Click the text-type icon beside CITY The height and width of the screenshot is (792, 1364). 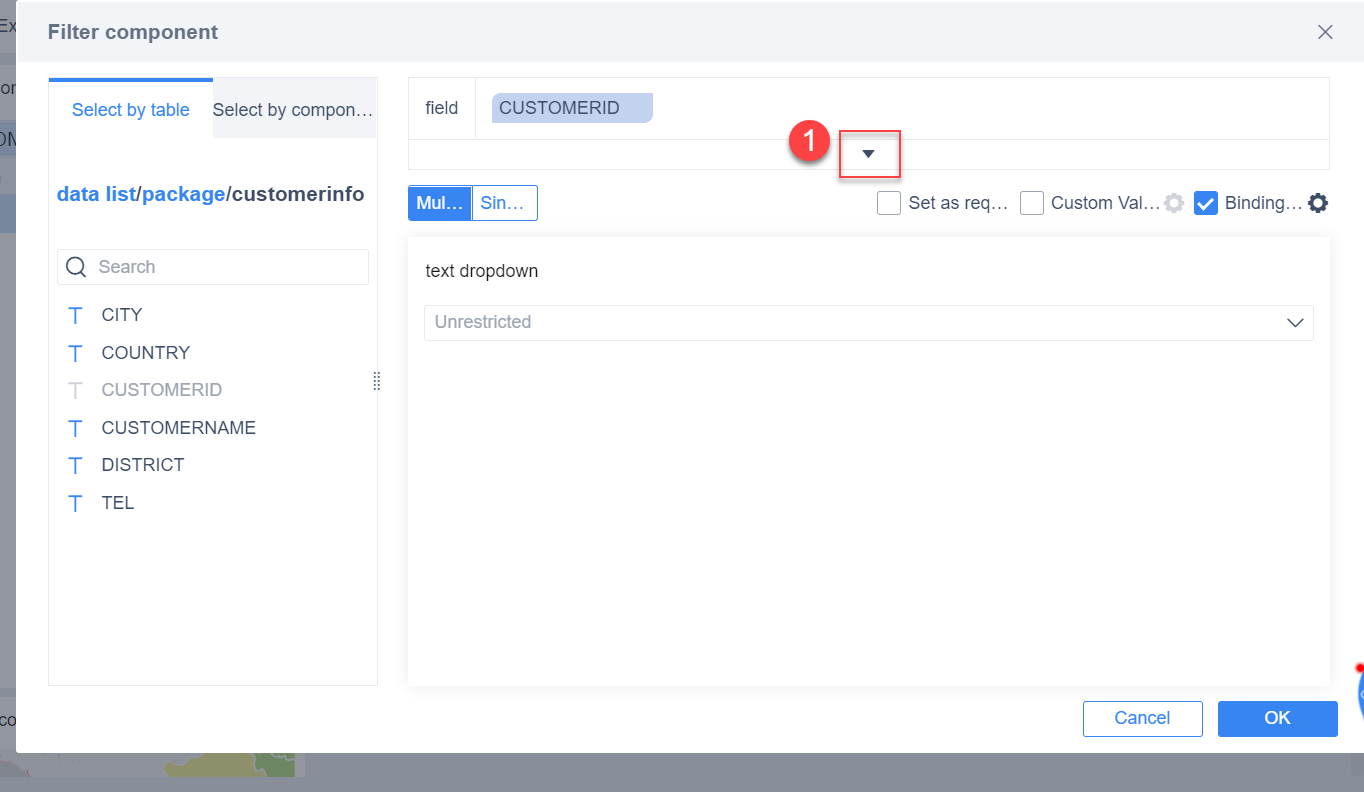(75, 315)
